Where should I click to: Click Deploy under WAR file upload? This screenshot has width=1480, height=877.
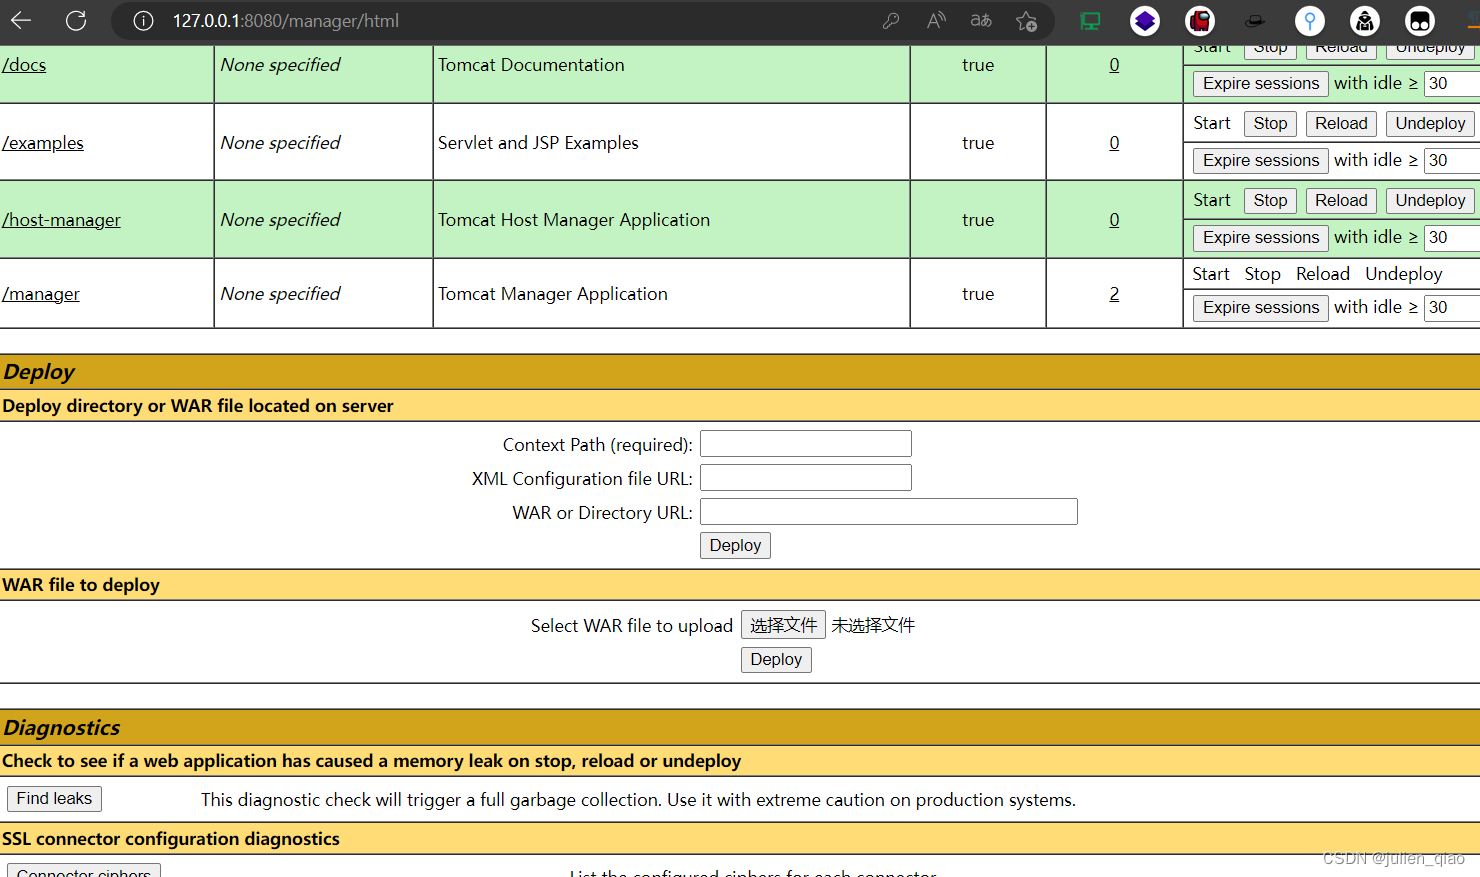(x=776, y=659)
